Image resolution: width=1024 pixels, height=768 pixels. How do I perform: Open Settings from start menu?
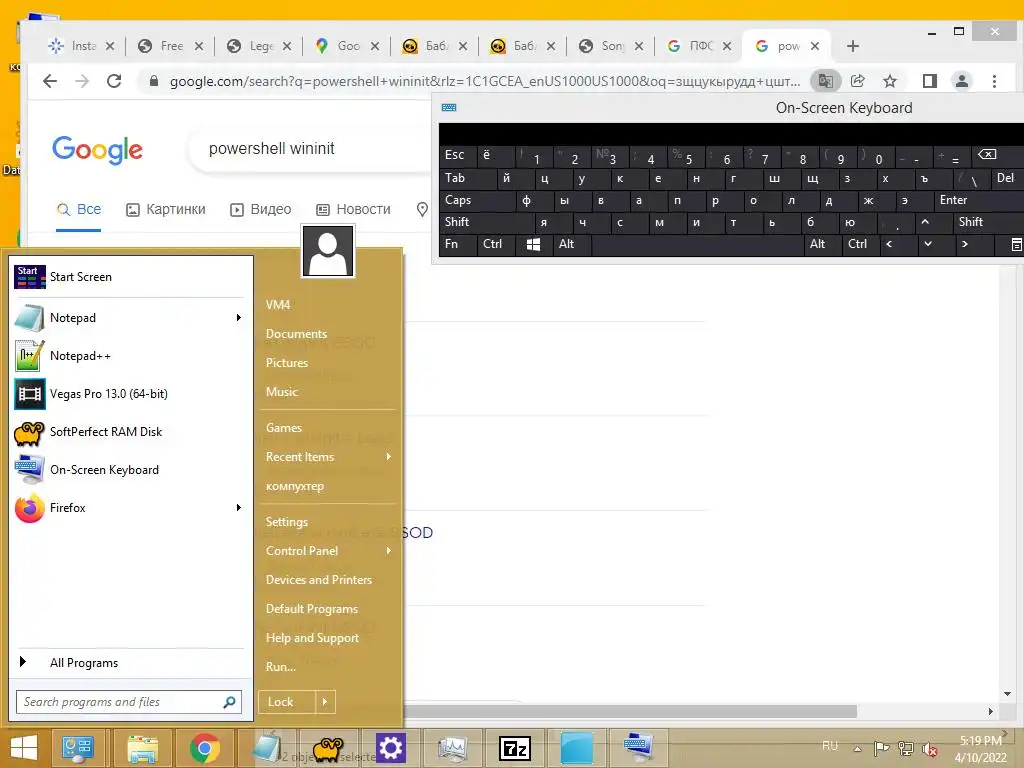(x=287, y=522)
